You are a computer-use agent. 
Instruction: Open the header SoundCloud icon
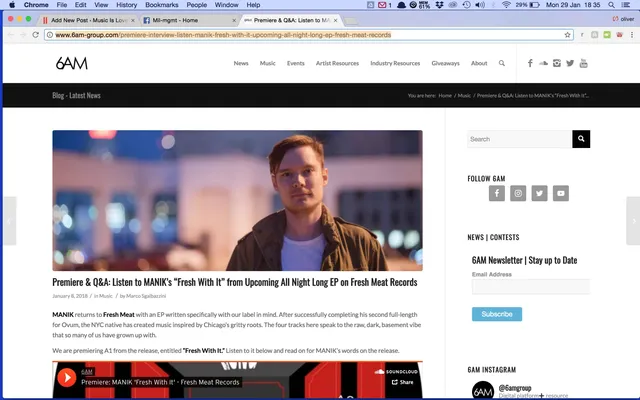tap(543, 63)
